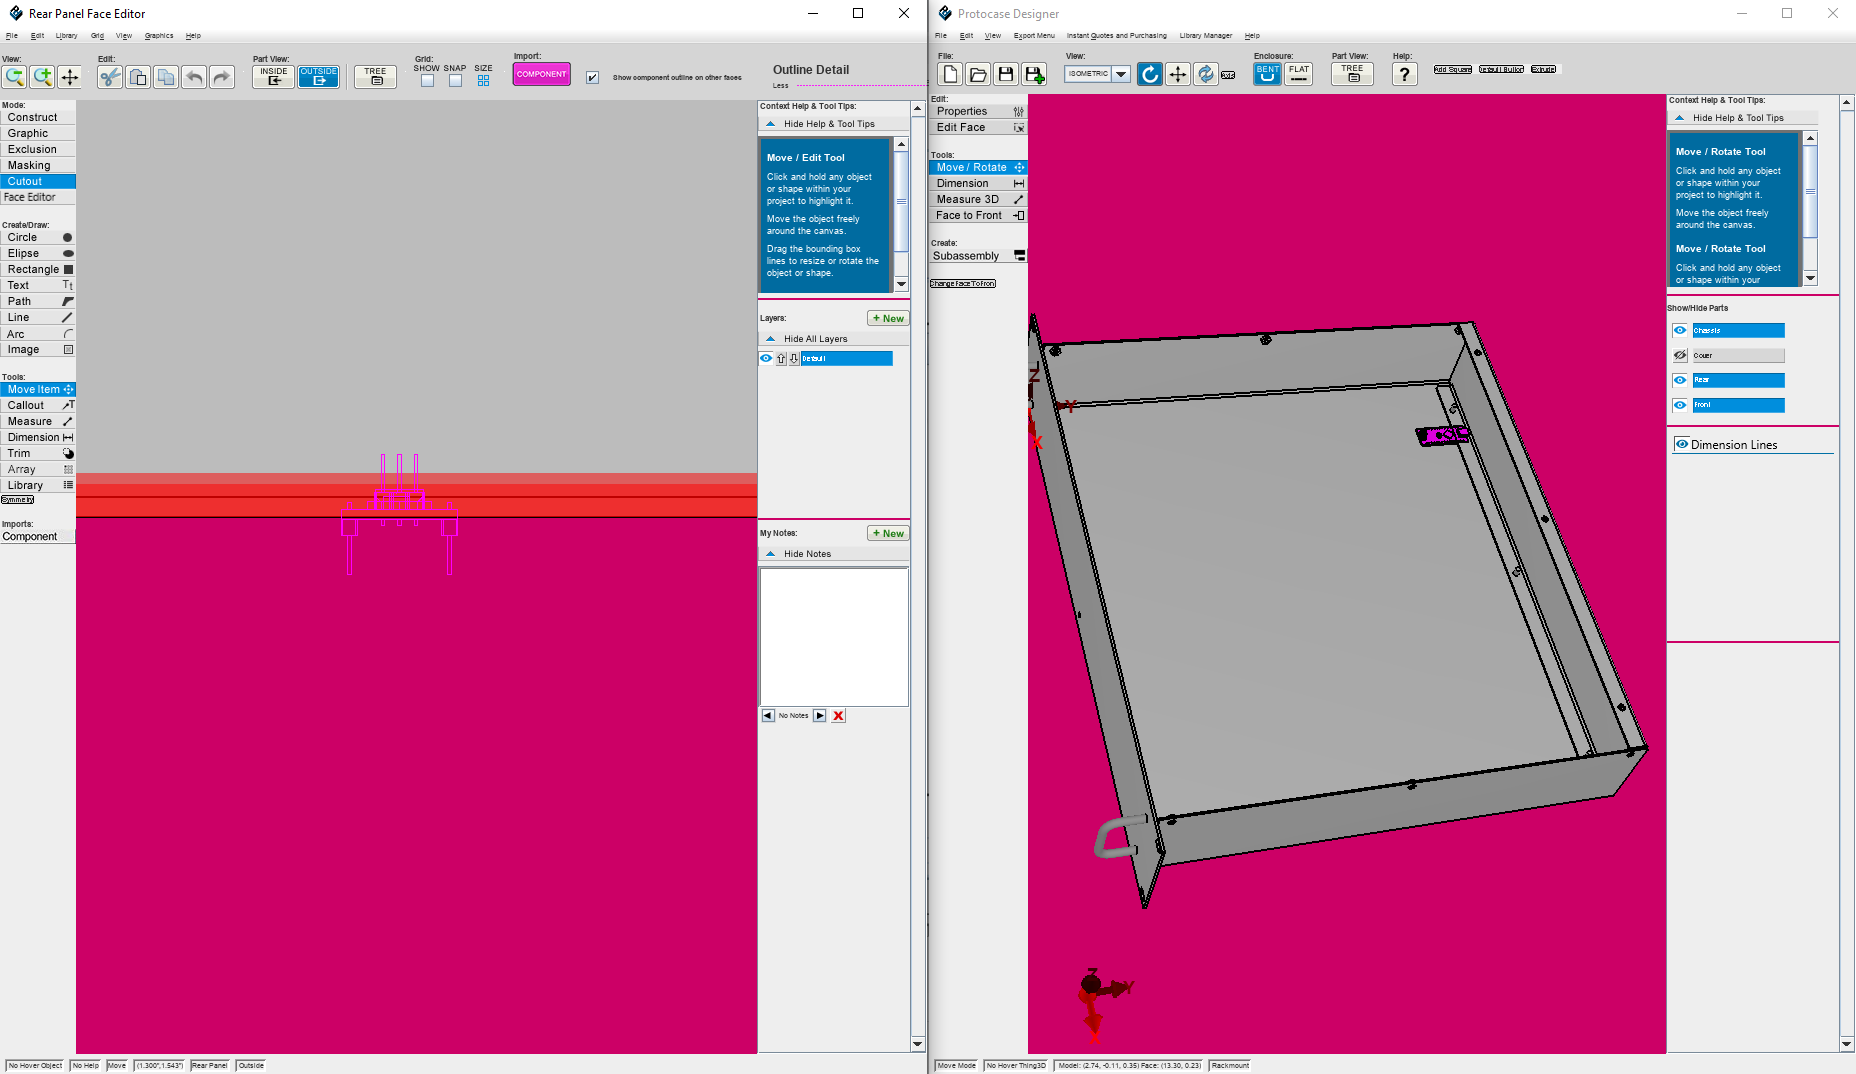Screen dimensions: 1856x1074
Task: Add a new layer with the New button
Action: tap(888, 318)
